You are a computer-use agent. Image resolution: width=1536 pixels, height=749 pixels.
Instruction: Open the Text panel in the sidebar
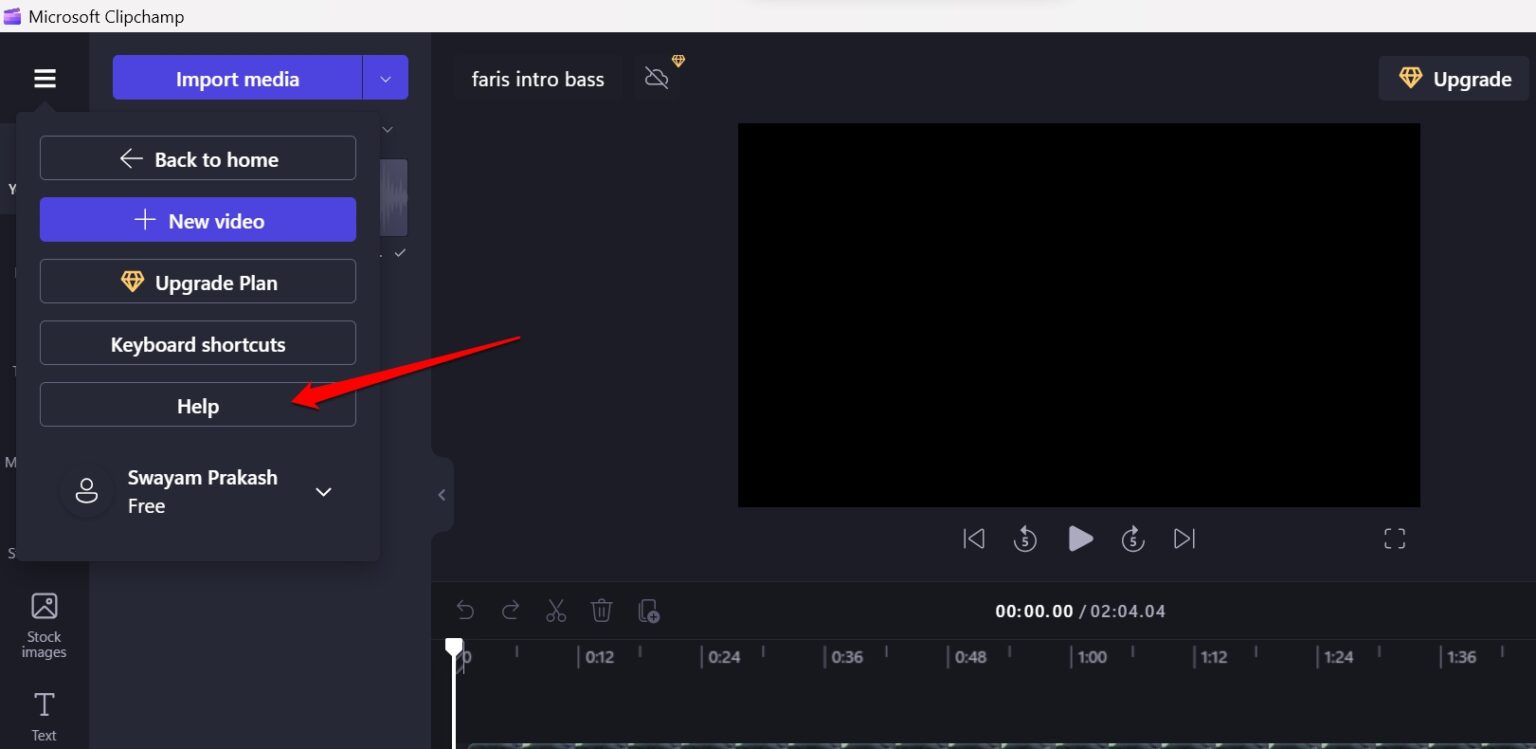pos(44,712)
